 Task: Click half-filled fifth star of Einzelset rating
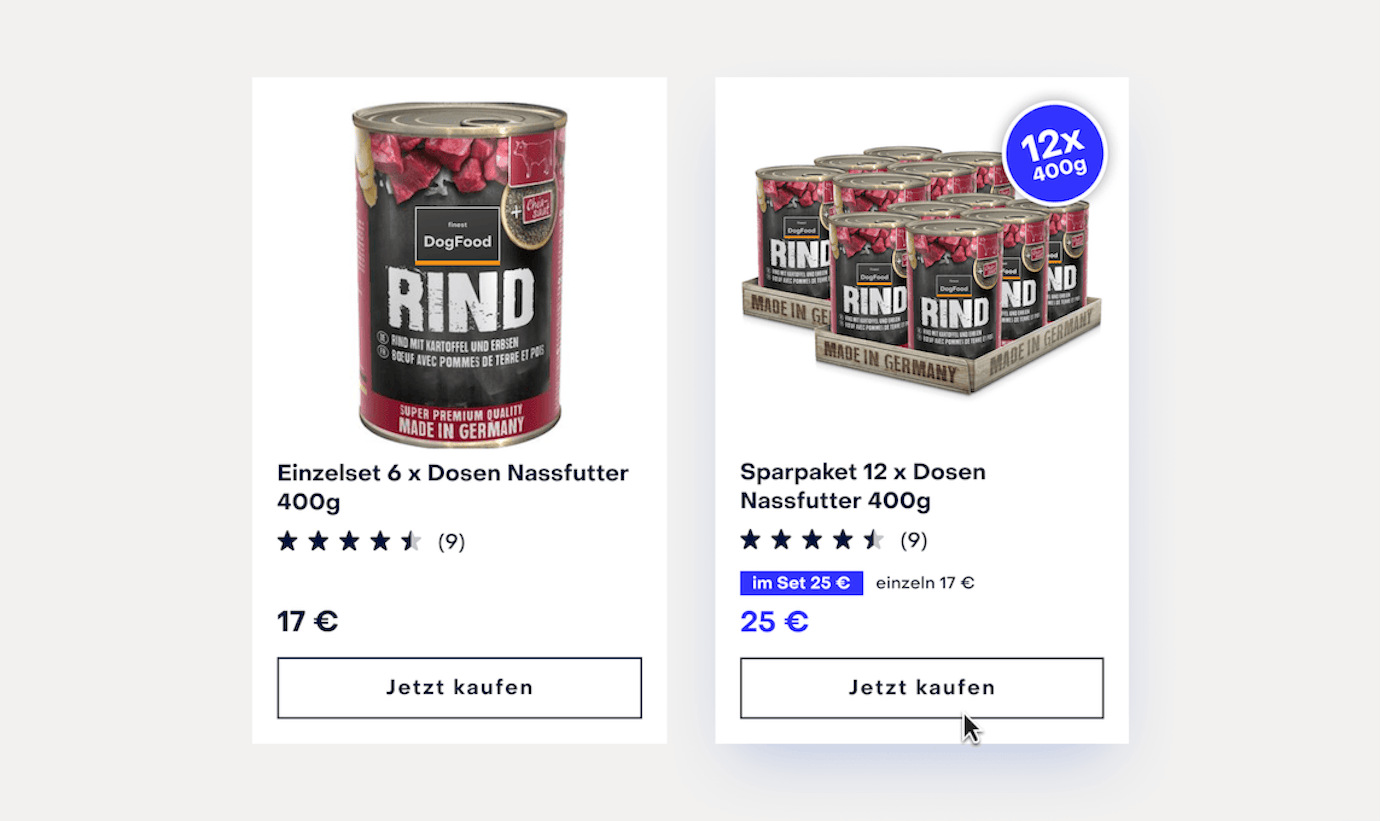[x=411, y=542]
